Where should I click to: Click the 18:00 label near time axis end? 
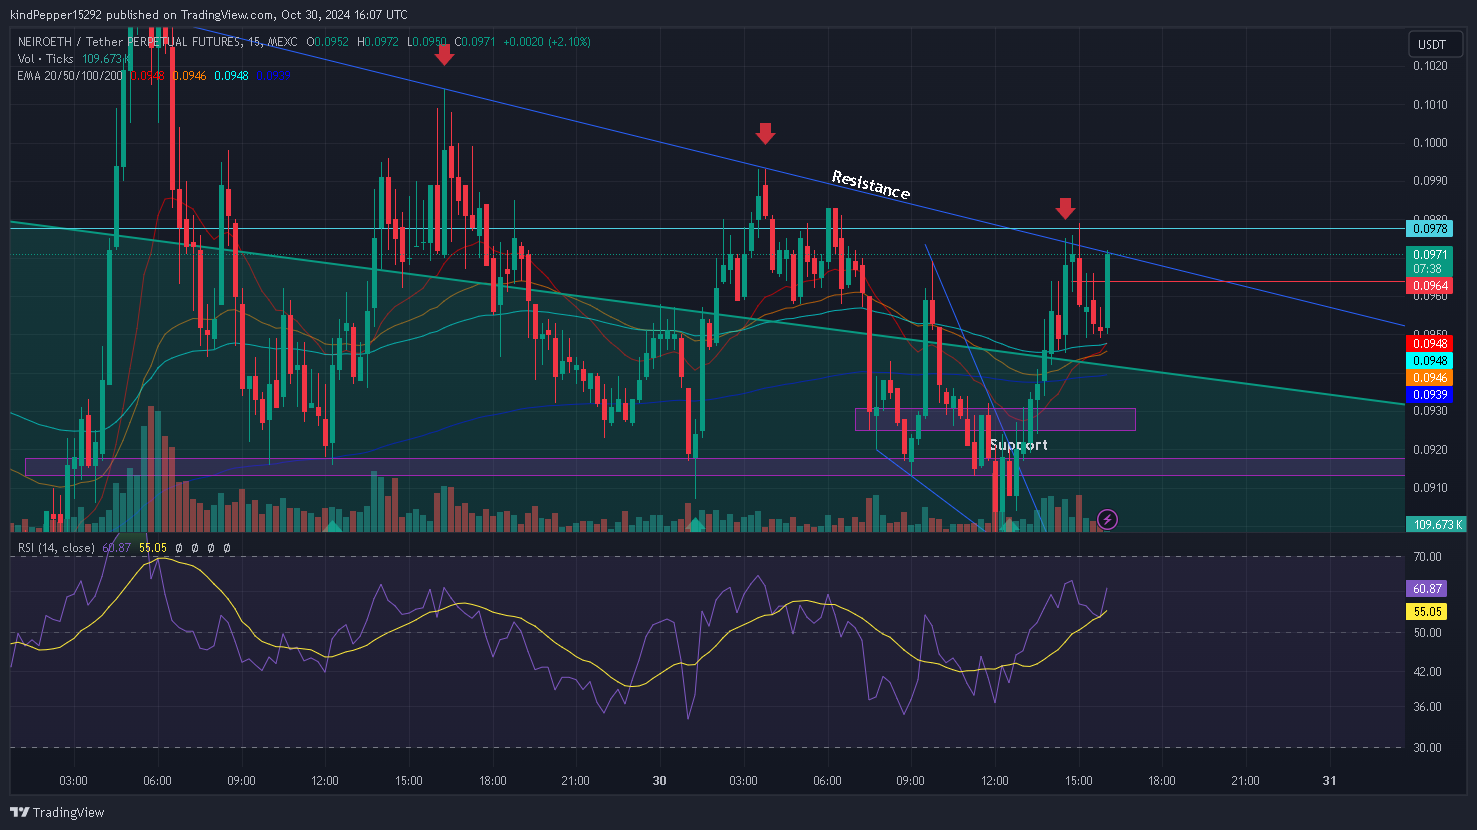pyautogui.click(x=1162, y=781)
